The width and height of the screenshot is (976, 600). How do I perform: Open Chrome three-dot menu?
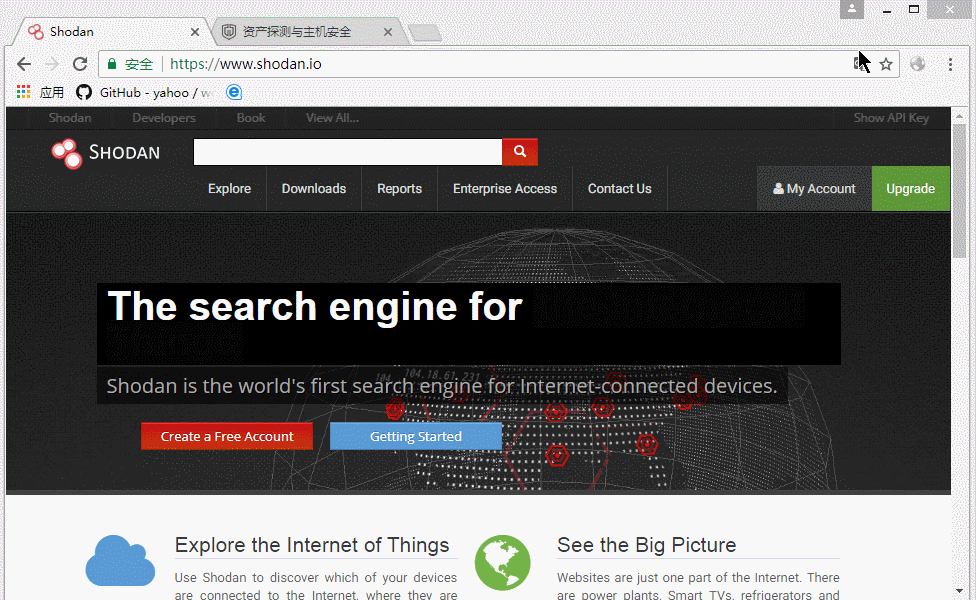pyautogui.click(x=950, y=64)
